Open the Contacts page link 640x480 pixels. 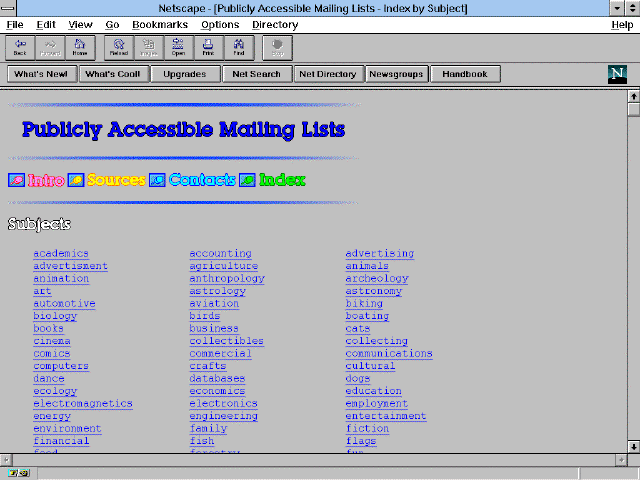click(202, 180)
